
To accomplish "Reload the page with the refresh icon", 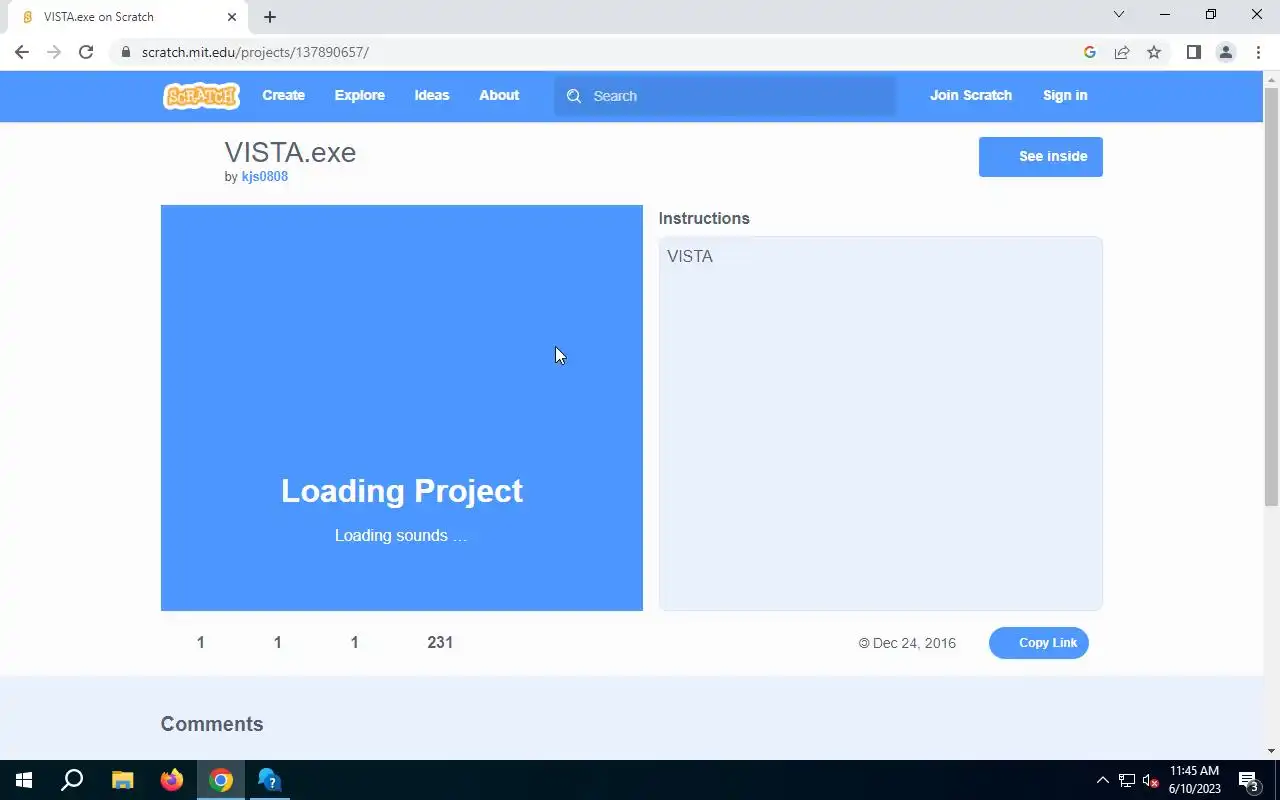I will pyautogui.click(x=86, y=52).
